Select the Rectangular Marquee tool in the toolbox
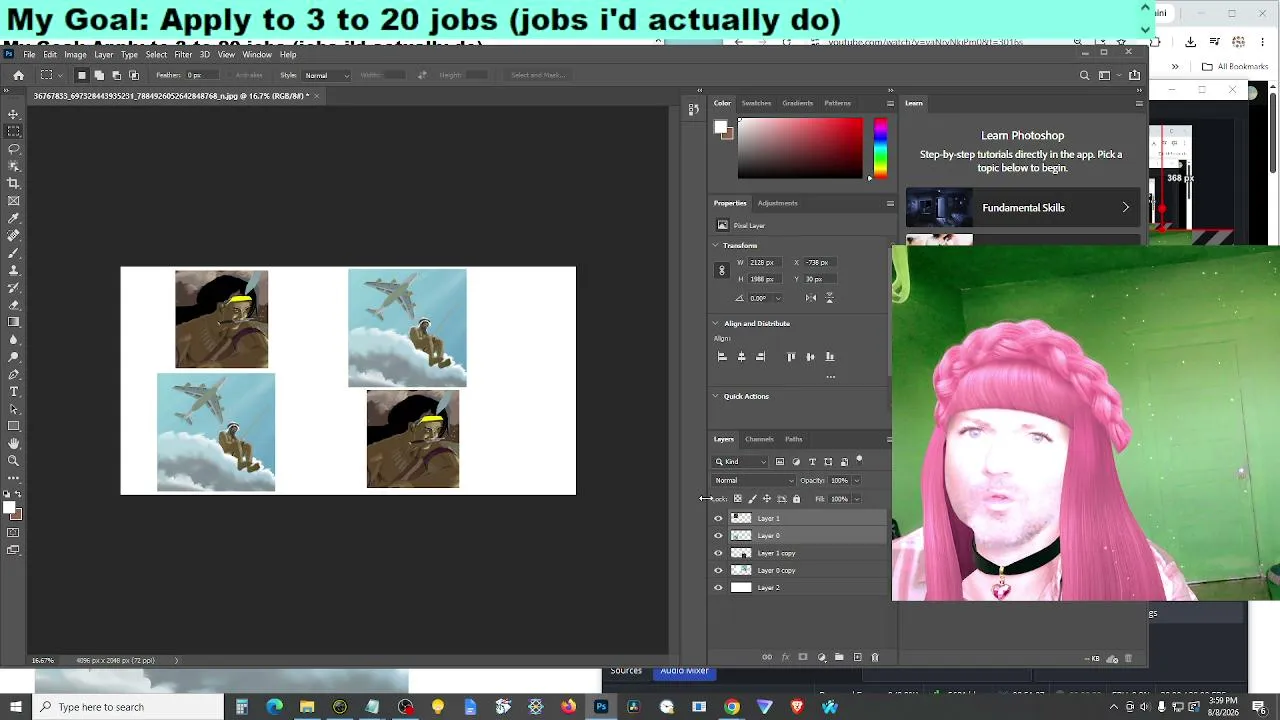1280x720 pixels. (13, 131)
